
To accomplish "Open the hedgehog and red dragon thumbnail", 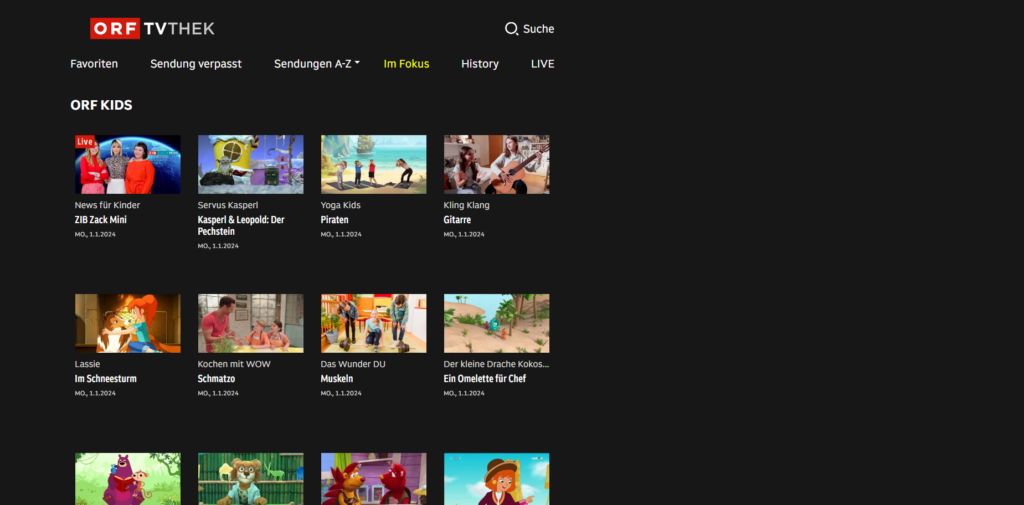I will coord(374,479).
